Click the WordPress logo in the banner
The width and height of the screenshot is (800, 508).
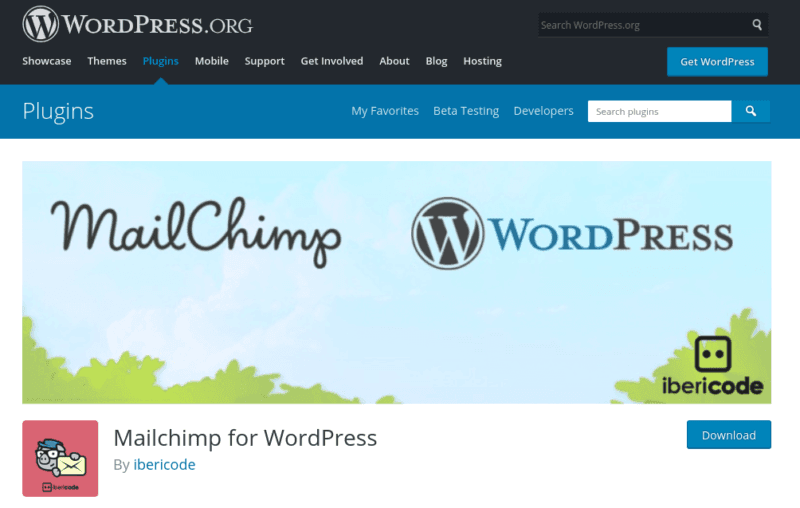click(x=572, y=234)
